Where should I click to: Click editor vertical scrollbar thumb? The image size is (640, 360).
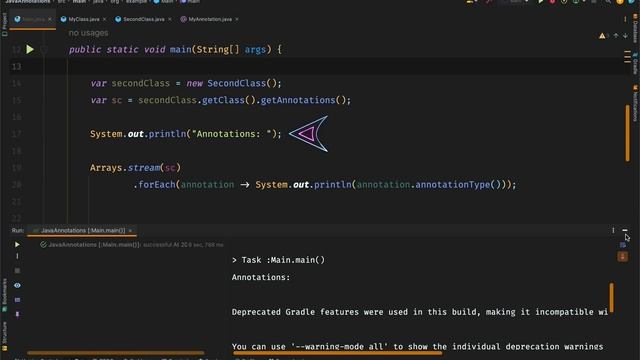pos(627,133)
